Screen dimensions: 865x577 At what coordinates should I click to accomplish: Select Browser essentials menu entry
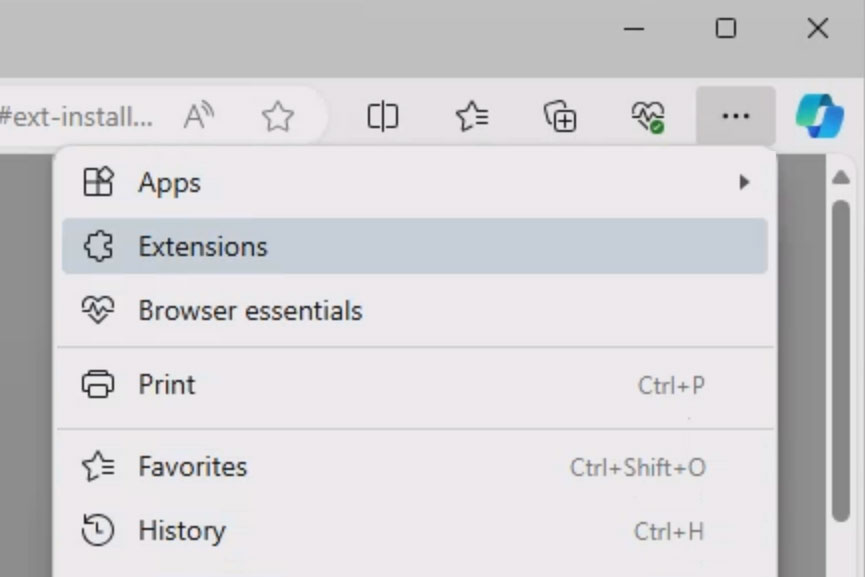(x=249, y=310)
